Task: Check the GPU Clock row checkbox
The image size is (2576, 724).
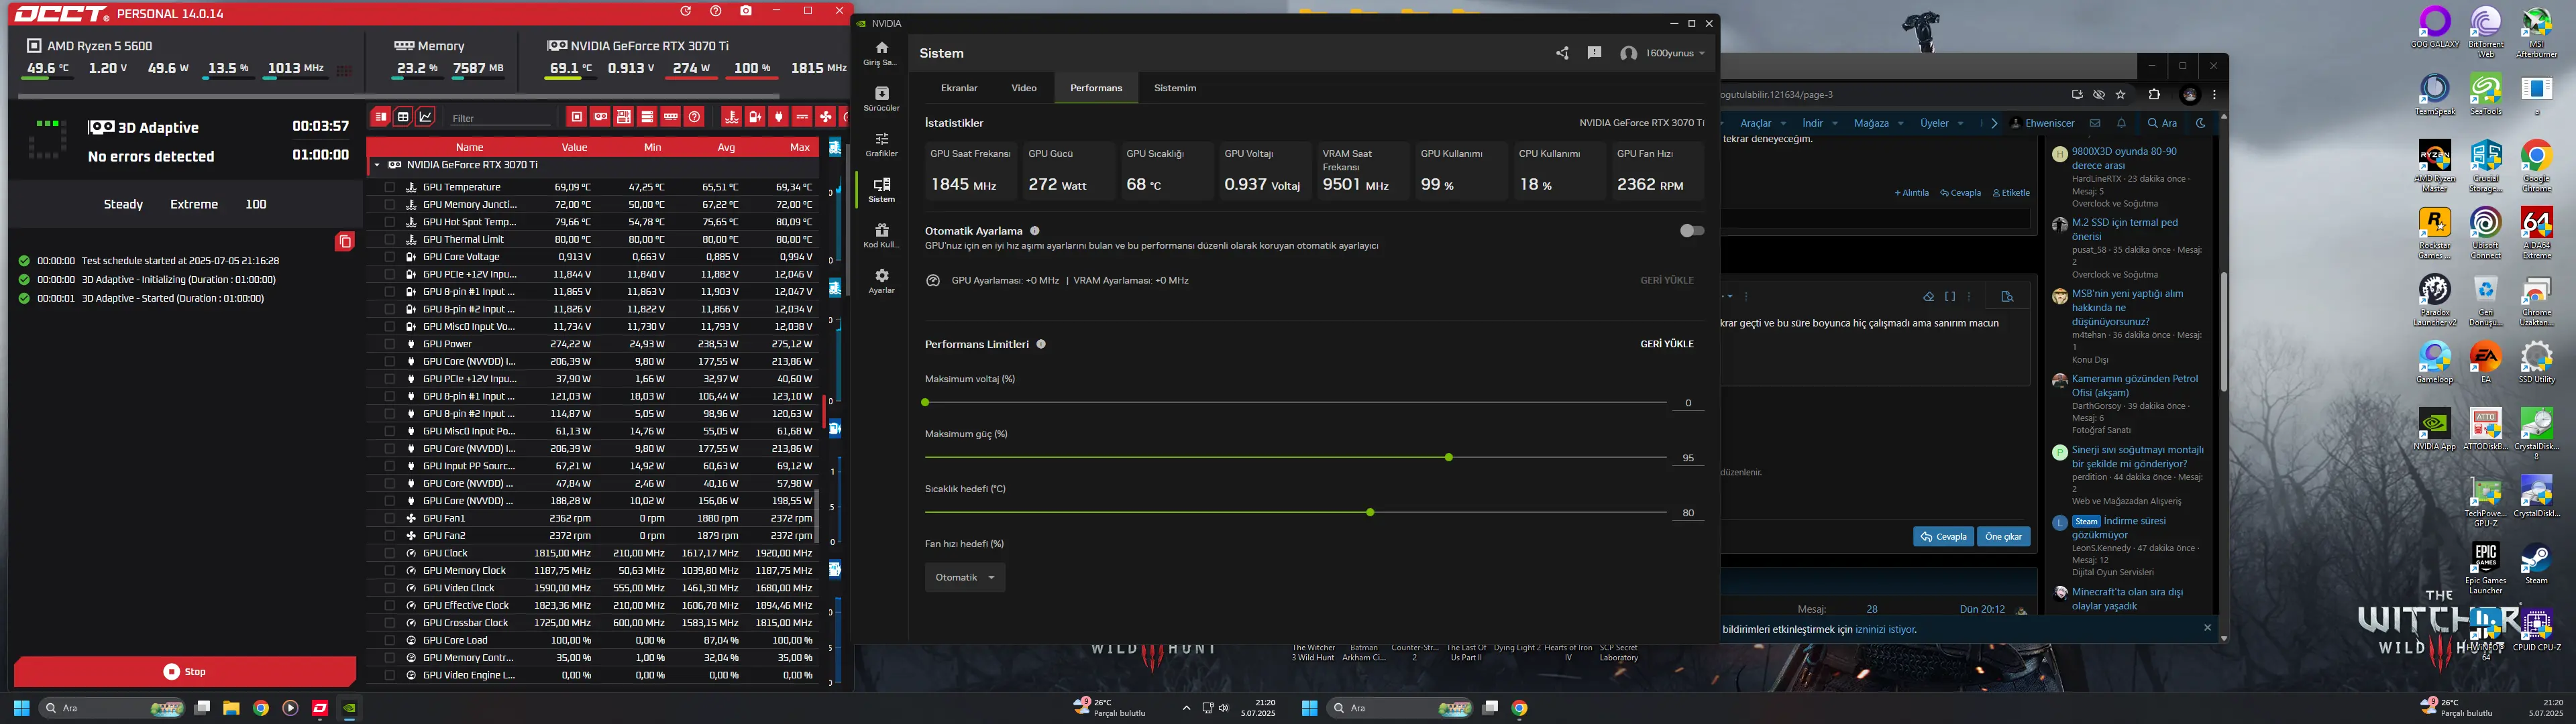Action: point(389,553)
